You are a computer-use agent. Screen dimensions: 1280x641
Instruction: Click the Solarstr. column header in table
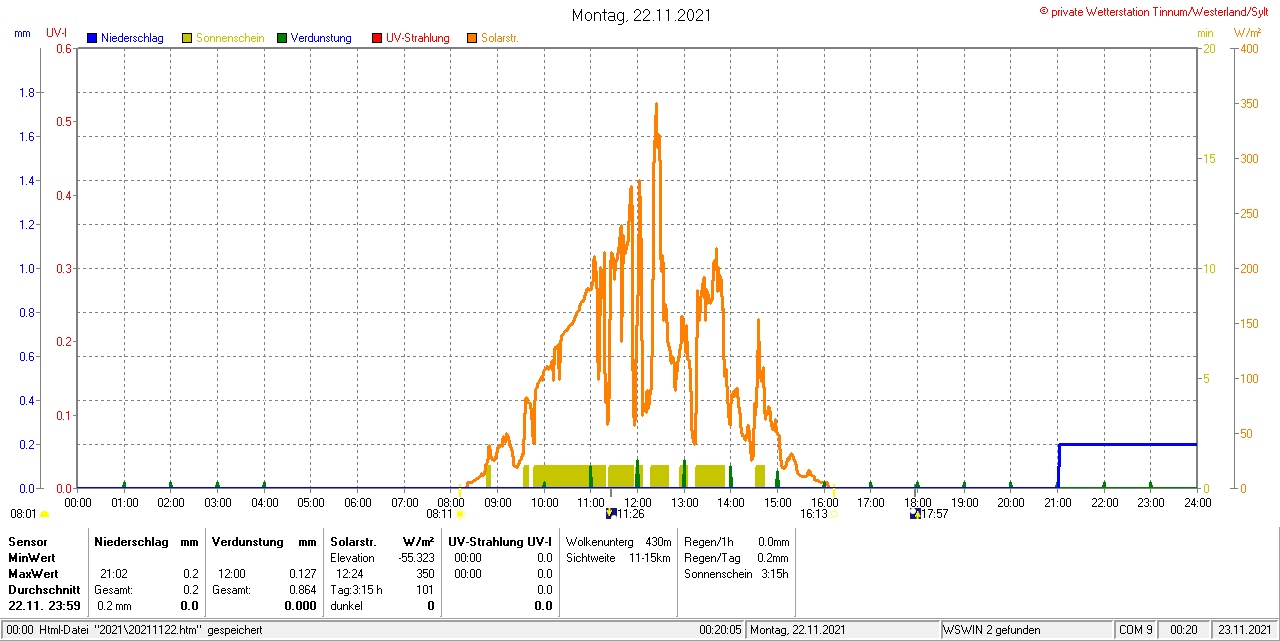(x=353, y=541)
